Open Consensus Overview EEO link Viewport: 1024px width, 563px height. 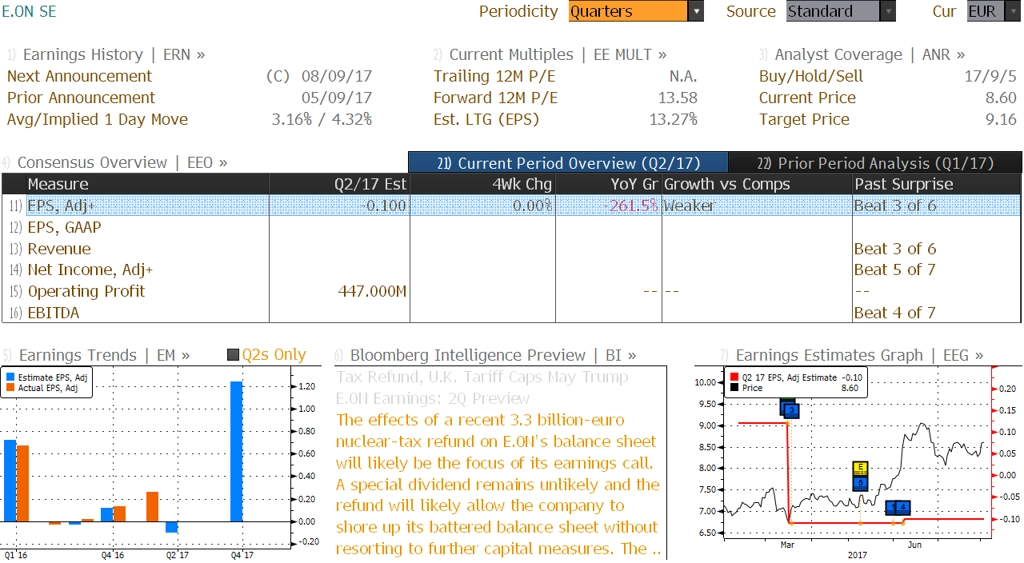point(122,163)
